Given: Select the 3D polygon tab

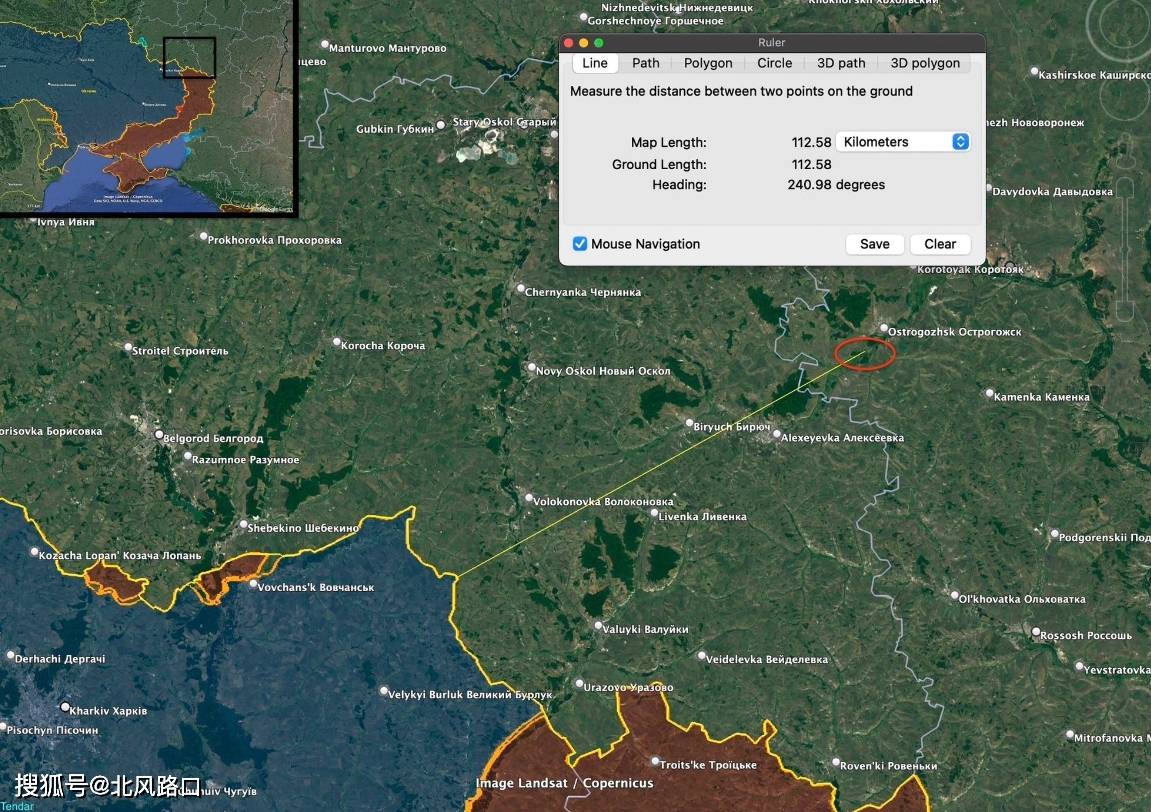Looking at the screenshot, I should [x=925, y=63].
